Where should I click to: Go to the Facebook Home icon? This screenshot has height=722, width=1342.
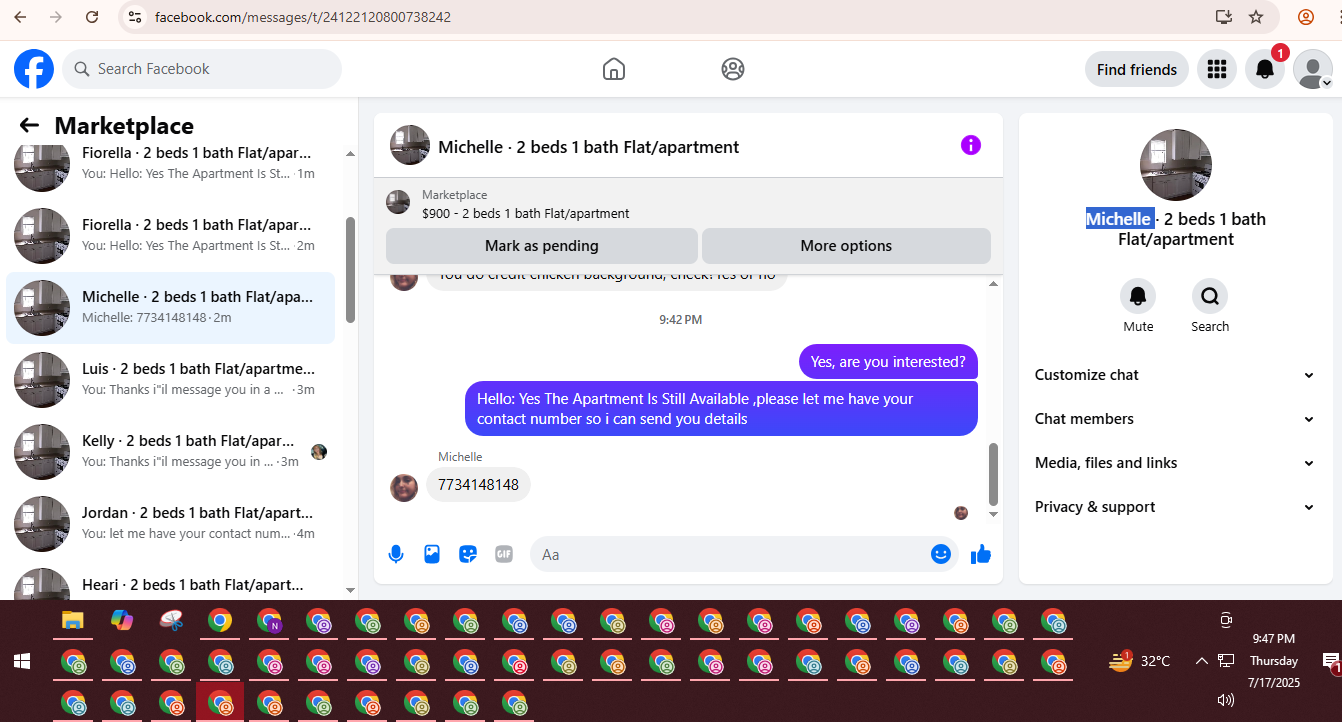[x=614, y=69]
